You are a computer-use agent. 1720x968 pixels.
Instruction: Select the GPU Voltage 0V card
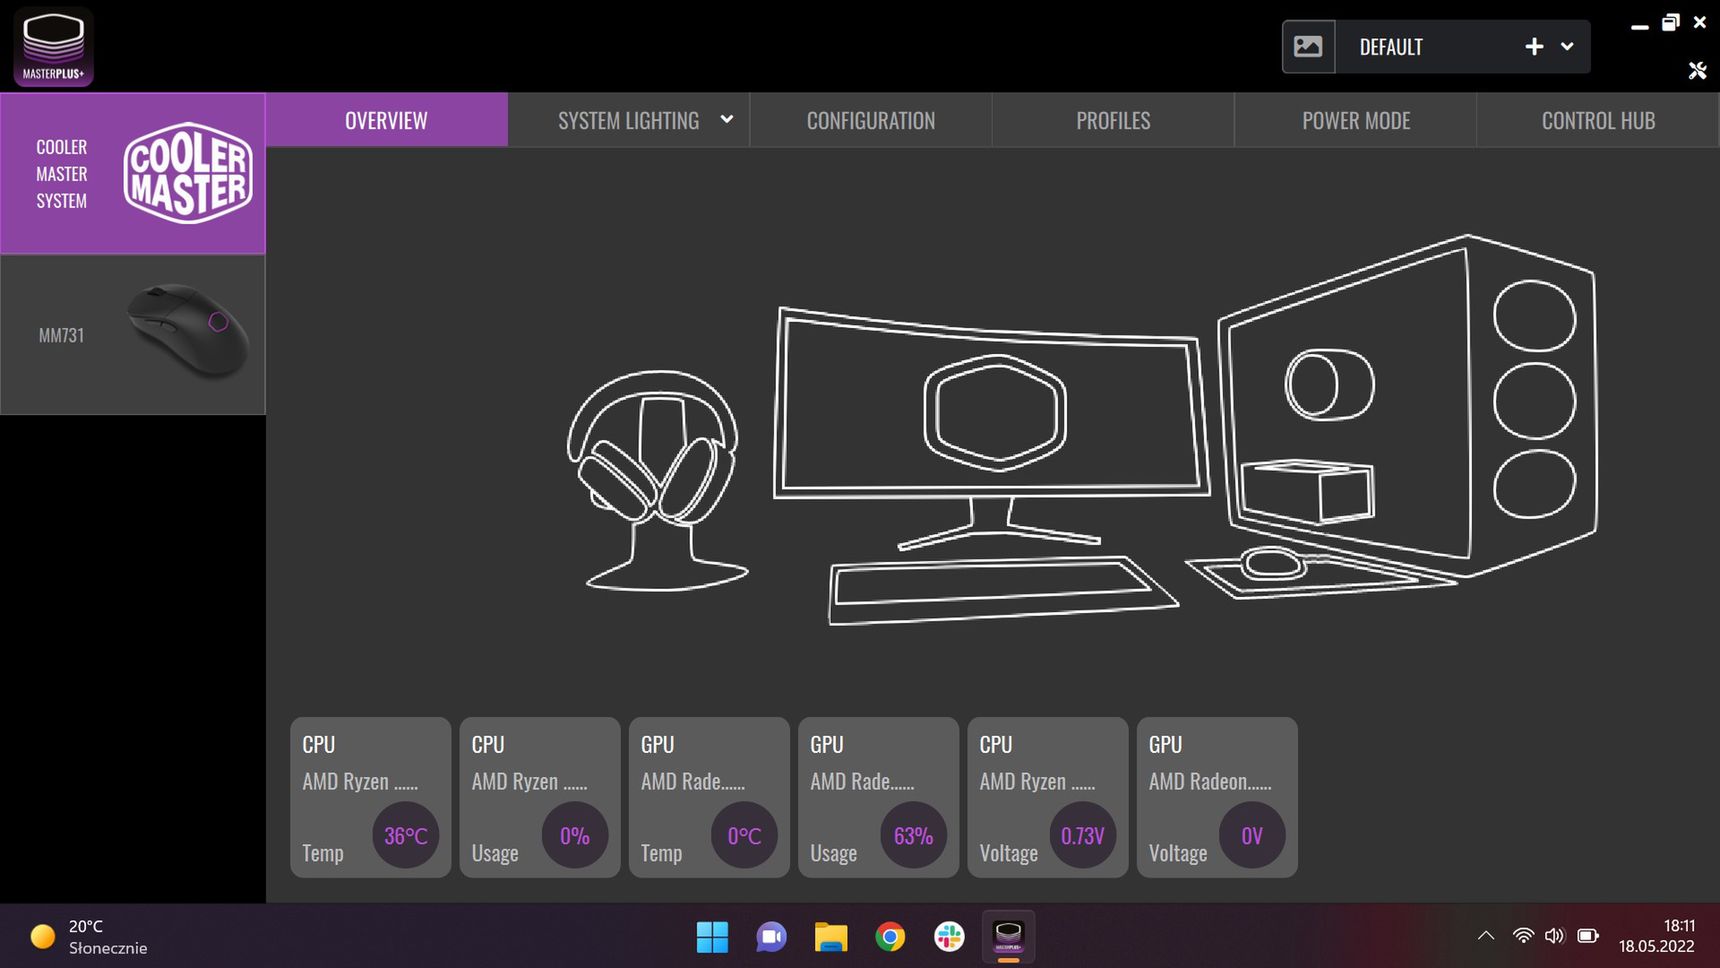pos(1217,797)
